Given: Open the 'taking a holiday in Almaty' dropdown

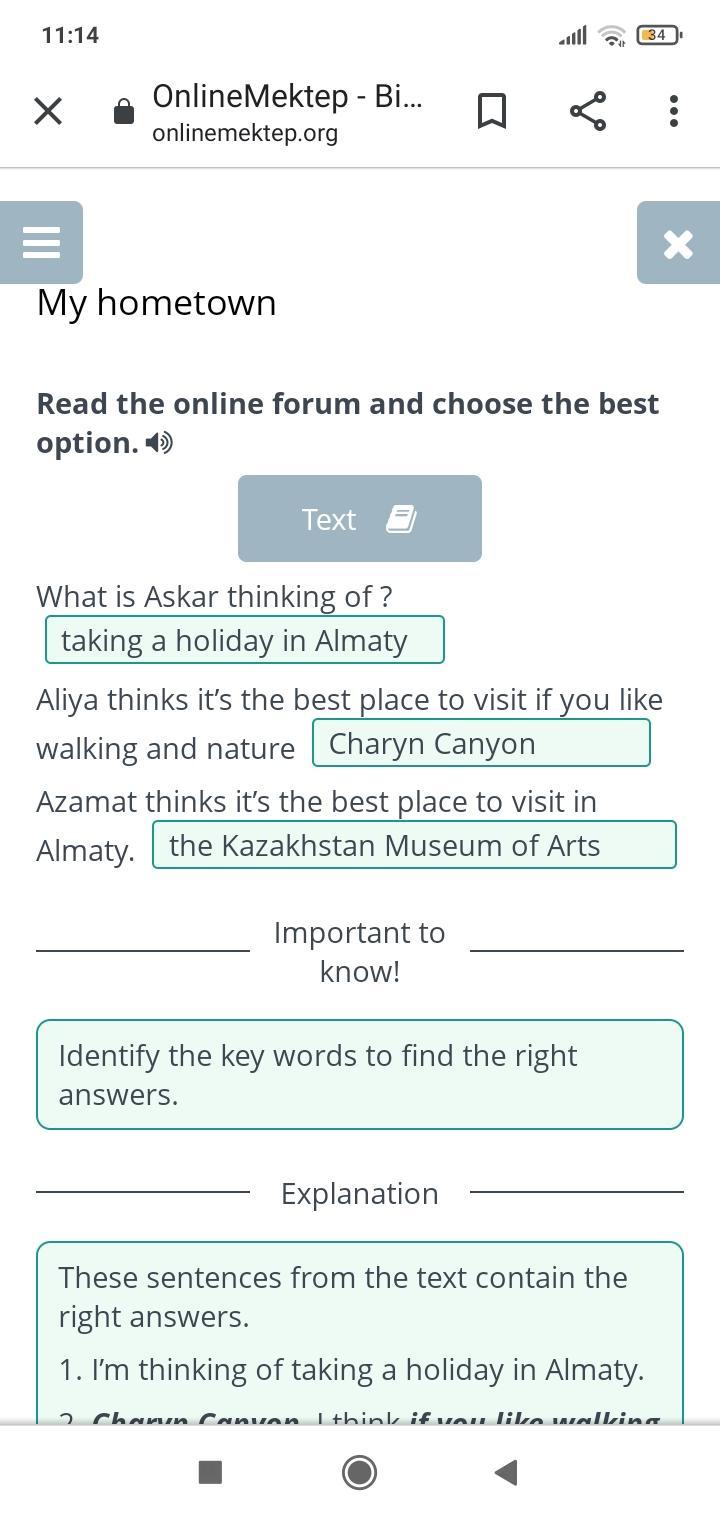Looking at the screenshot, I should click(x=245, y=640).
